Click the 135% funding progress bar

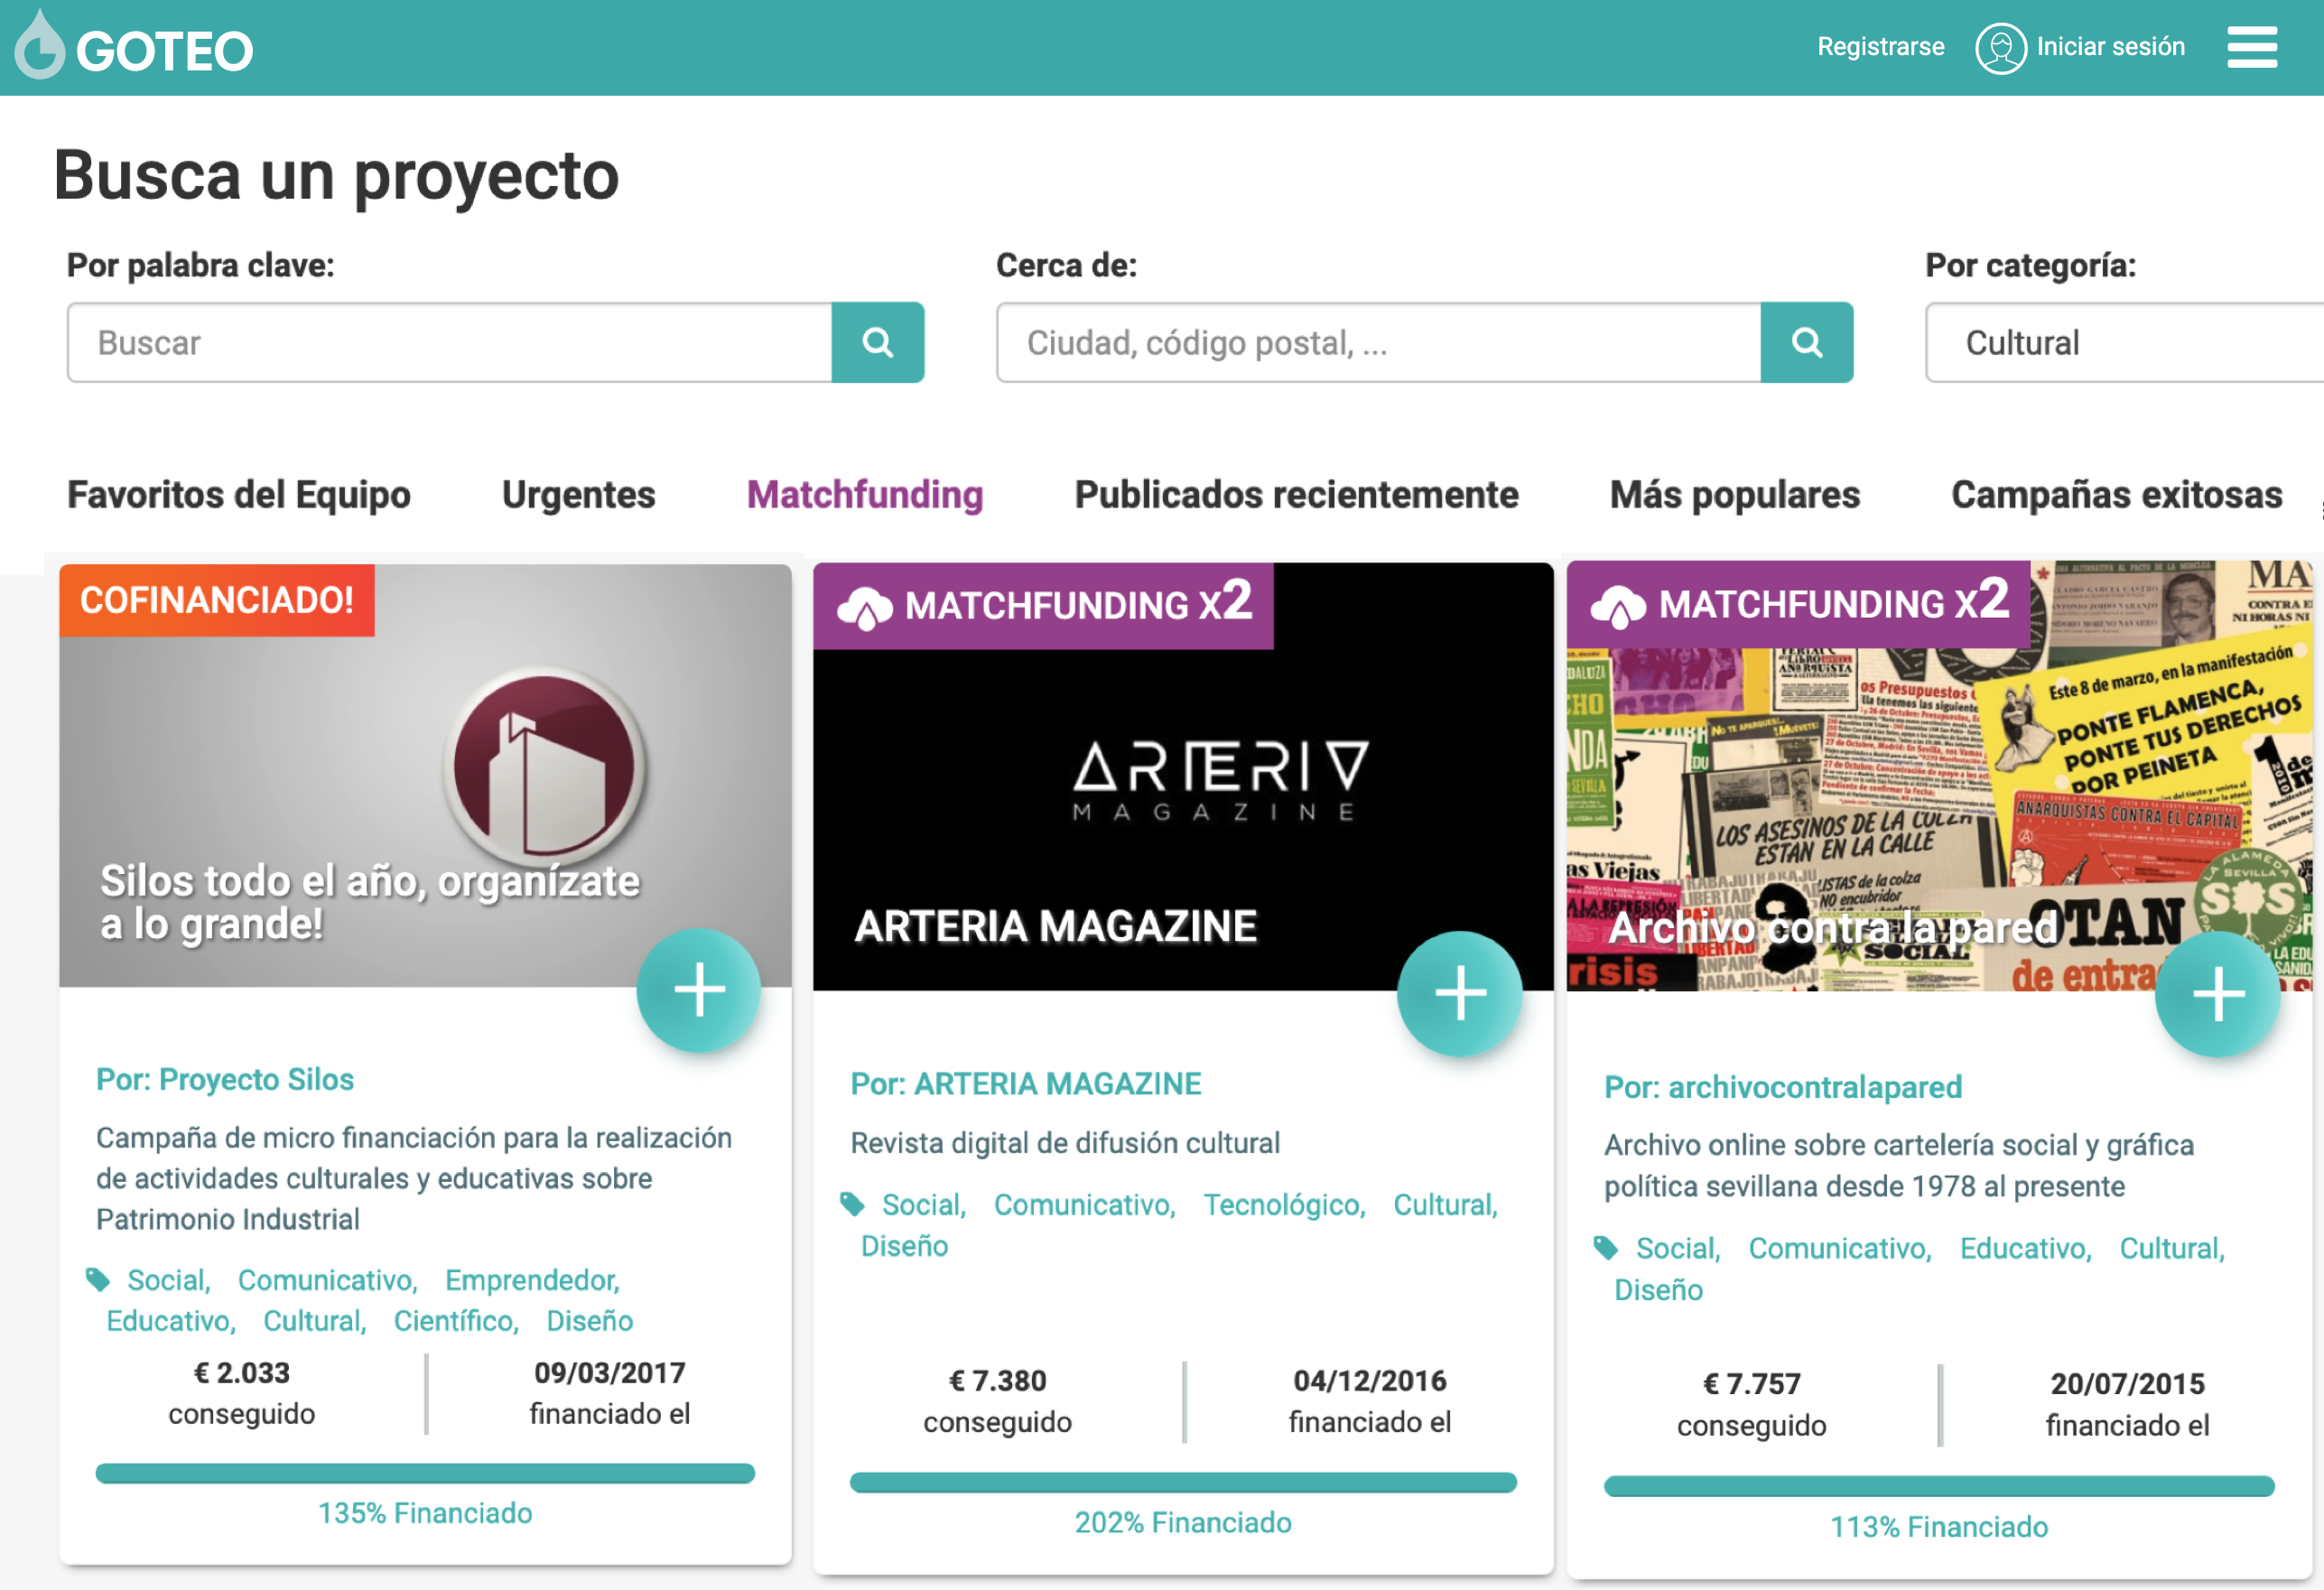(425, 1473)
